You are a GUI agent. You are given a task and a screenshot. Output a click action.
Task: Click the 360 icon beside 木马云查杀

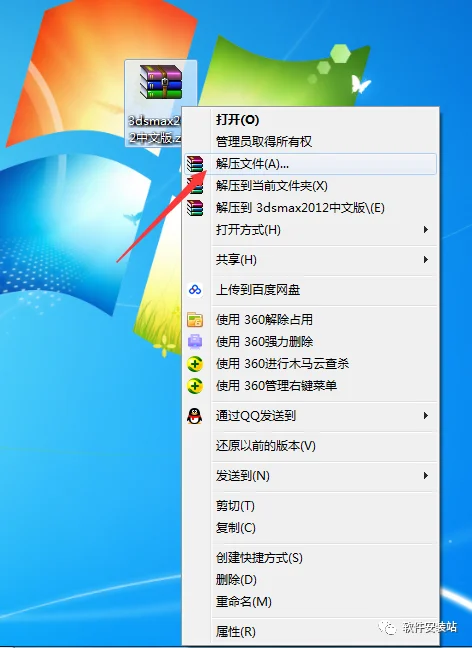point(195,364)
